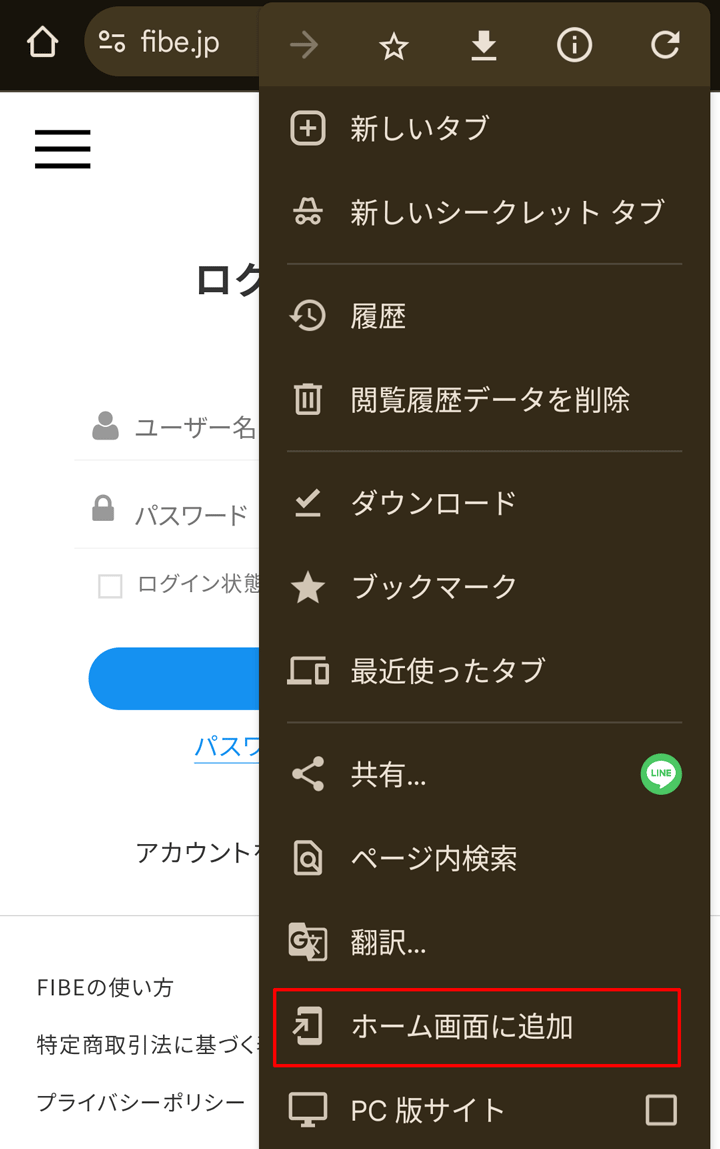Open プライバシーポリシー link
The width and height of the screenshot is (720, 1149).
(x=141, y=1102)
